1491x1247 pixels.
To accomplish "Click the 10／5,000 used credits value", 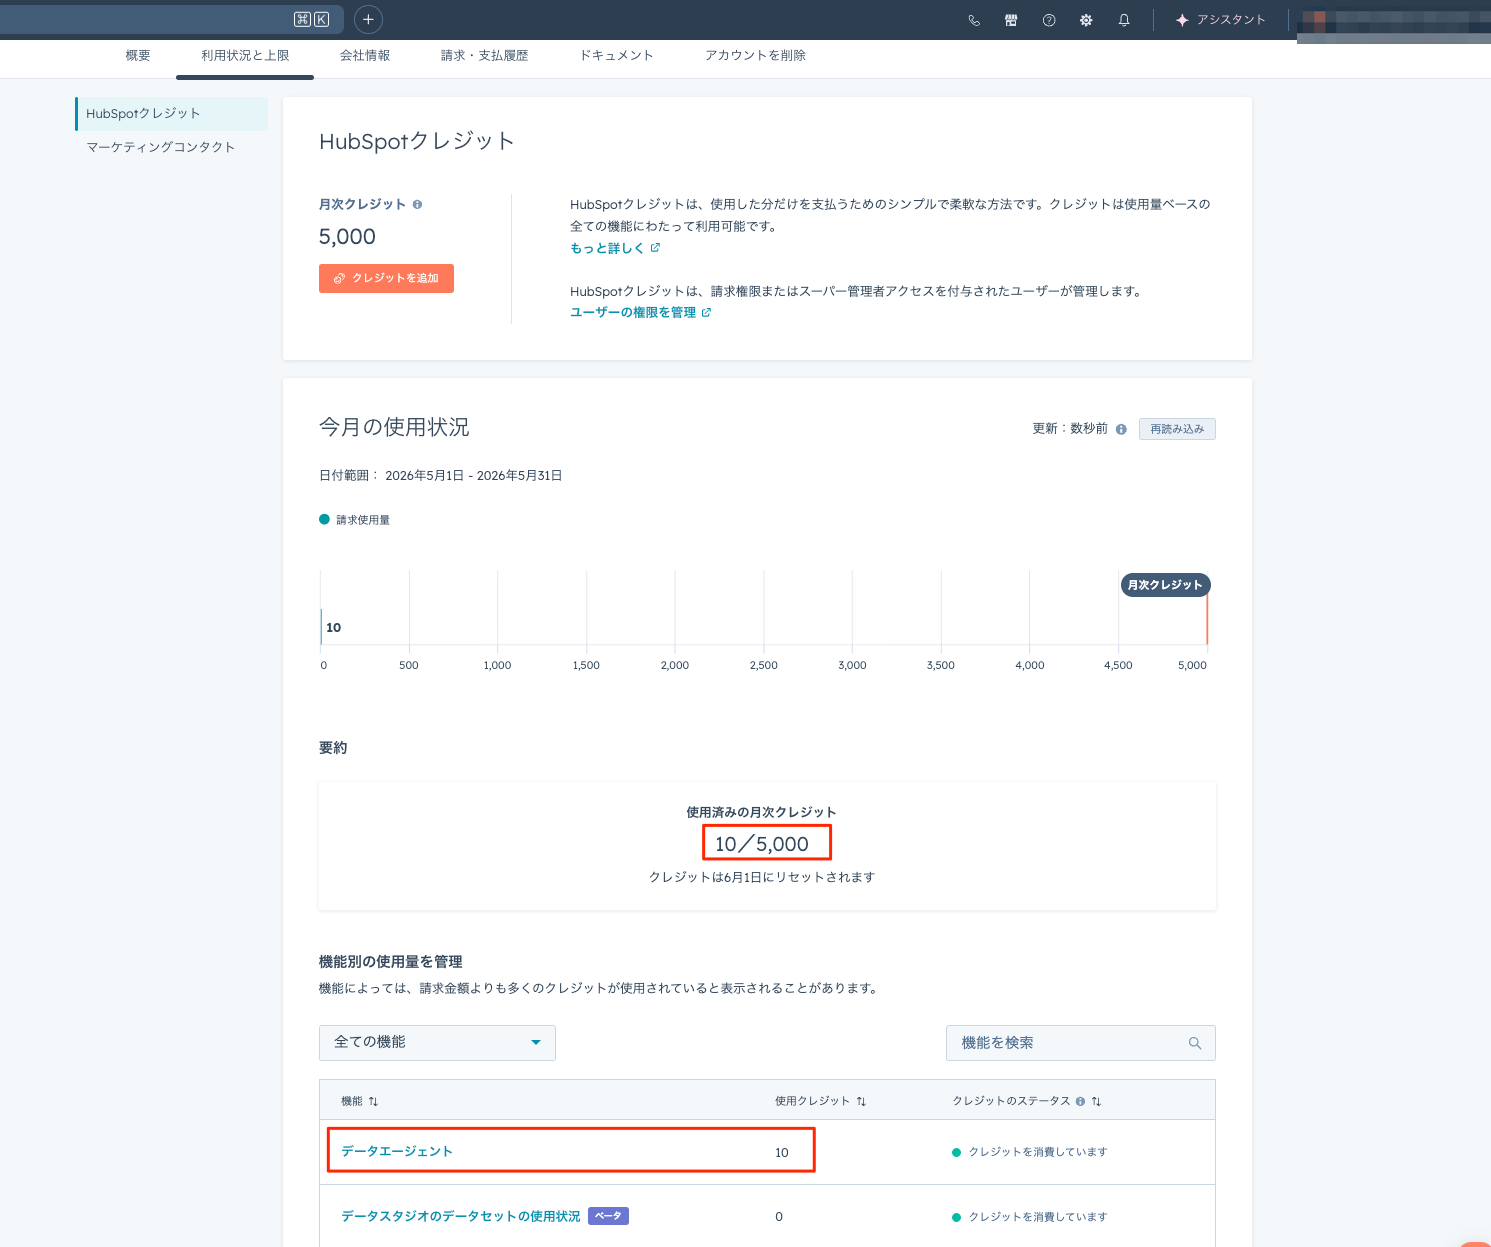I will (762, 844).
